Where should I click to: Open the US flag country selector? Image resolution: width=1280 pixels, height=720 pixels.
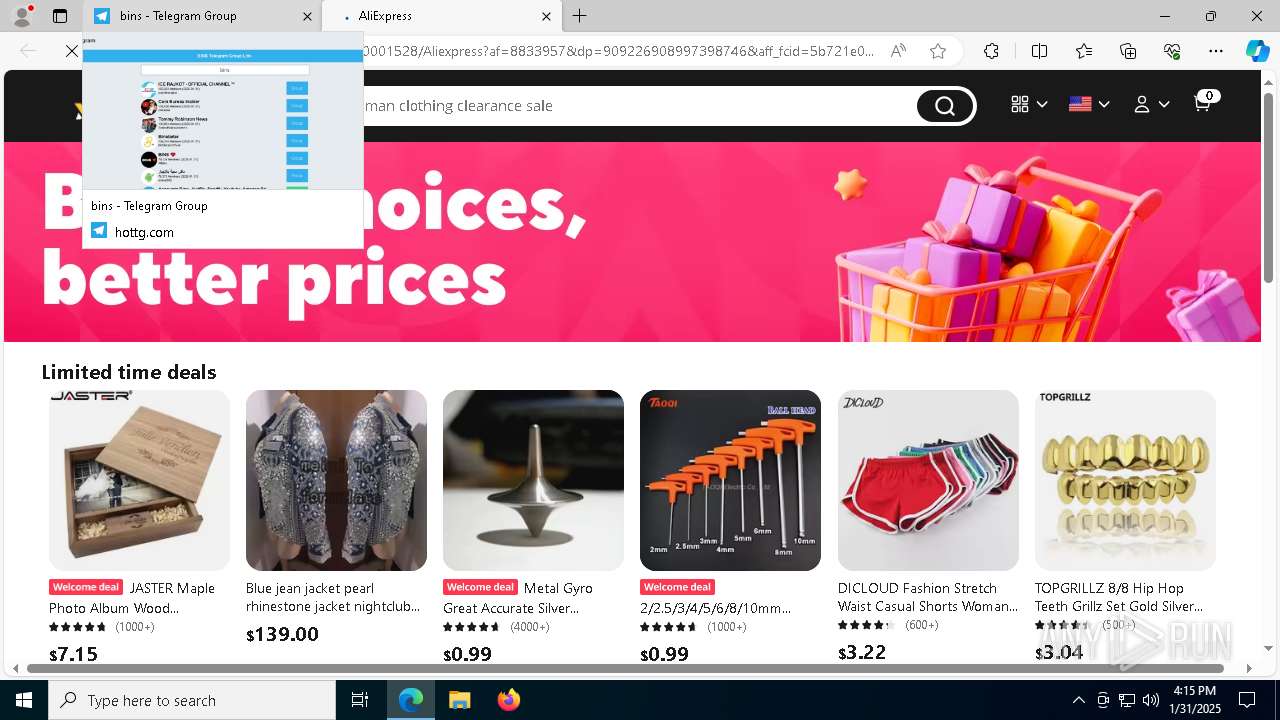tap(1089, 104)
